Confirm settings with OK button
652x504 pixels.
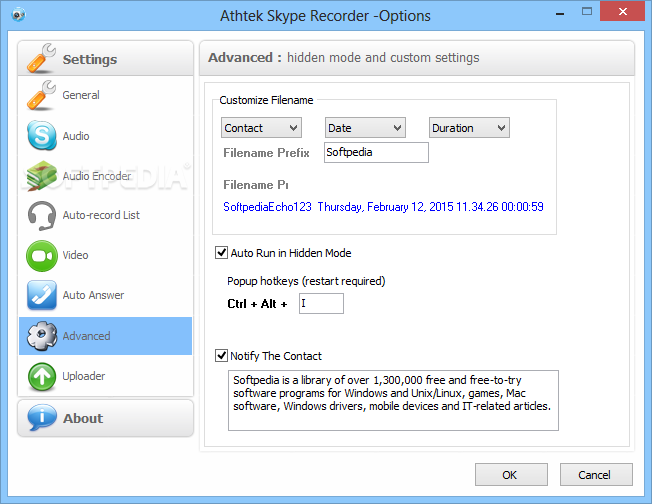pyautogui.click(x=511, y=474)
